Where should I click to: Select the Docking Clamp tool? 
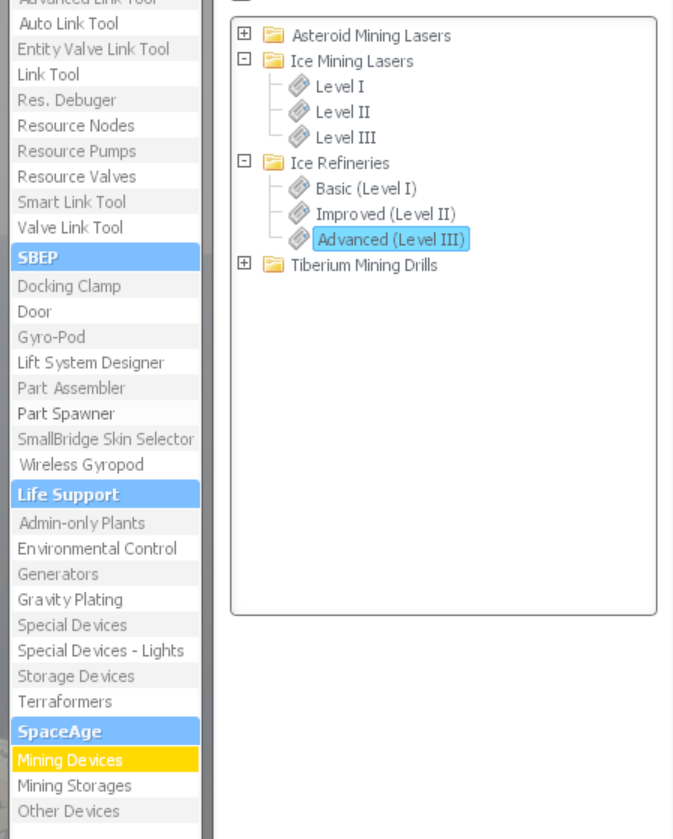[x=69, y=286]
